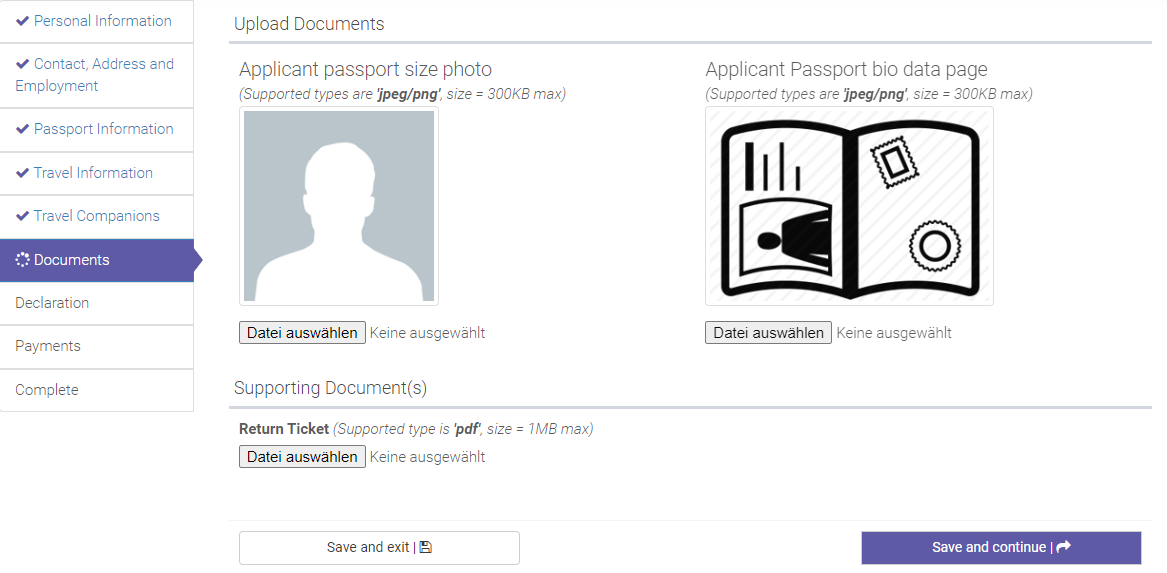This screenshot has width=1167, height=573.
Task: Click the checkmark beside Travel Information
Action: 22,173
